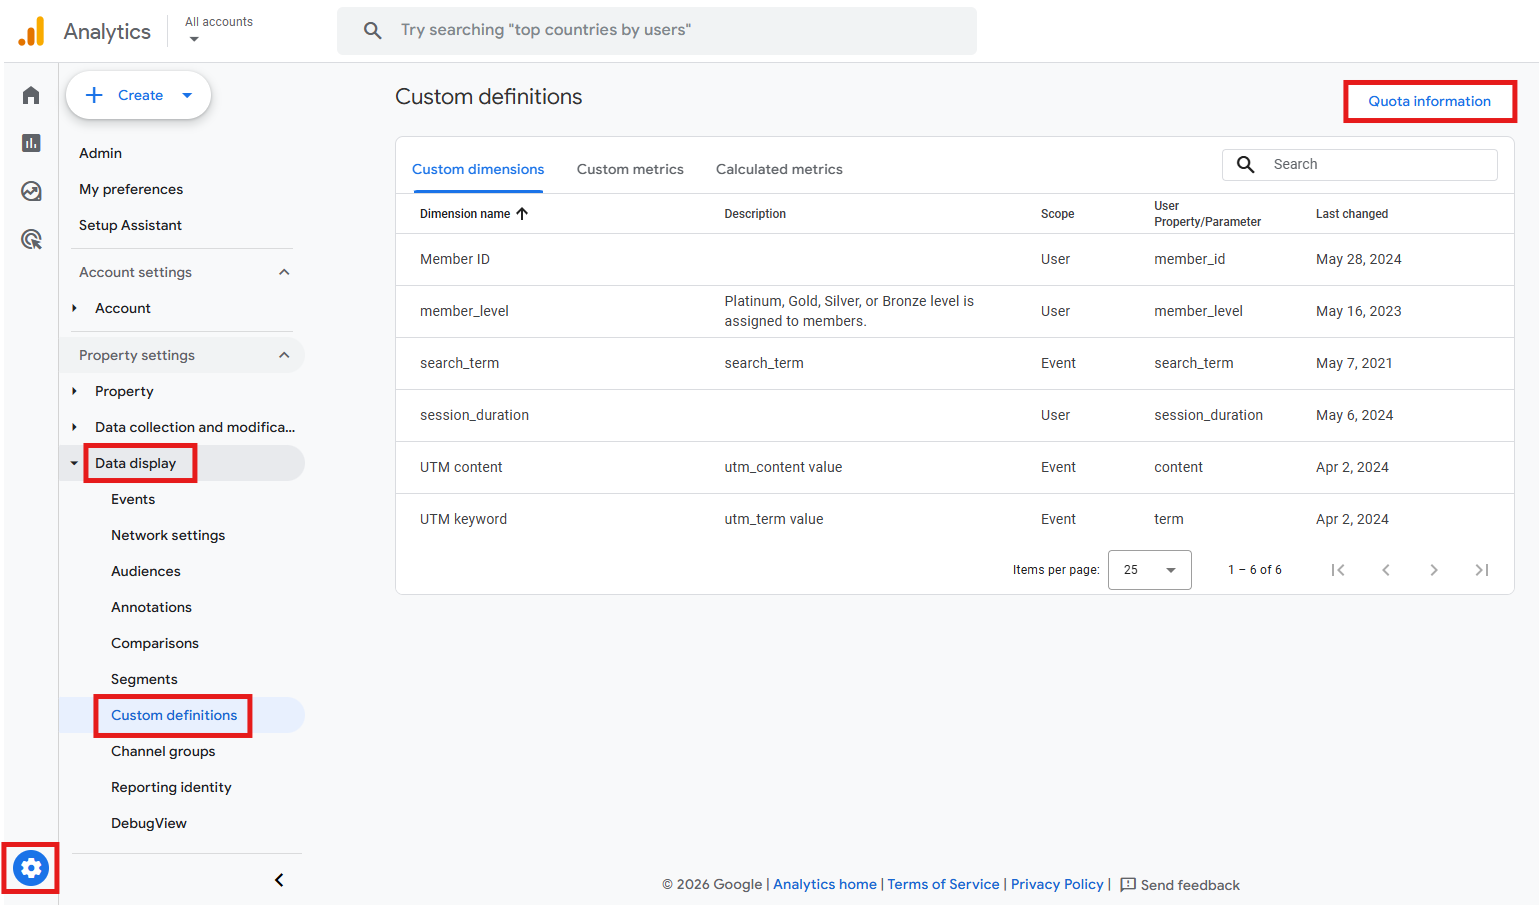This screenshot has width=1539, height=905.
Task: Collapse the Property settings section
Action: point(284,355)
